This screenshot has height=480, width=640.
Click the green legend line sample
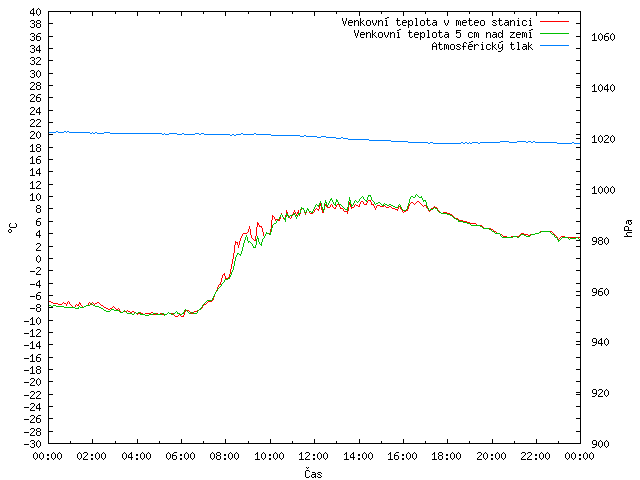pos(554,34)
